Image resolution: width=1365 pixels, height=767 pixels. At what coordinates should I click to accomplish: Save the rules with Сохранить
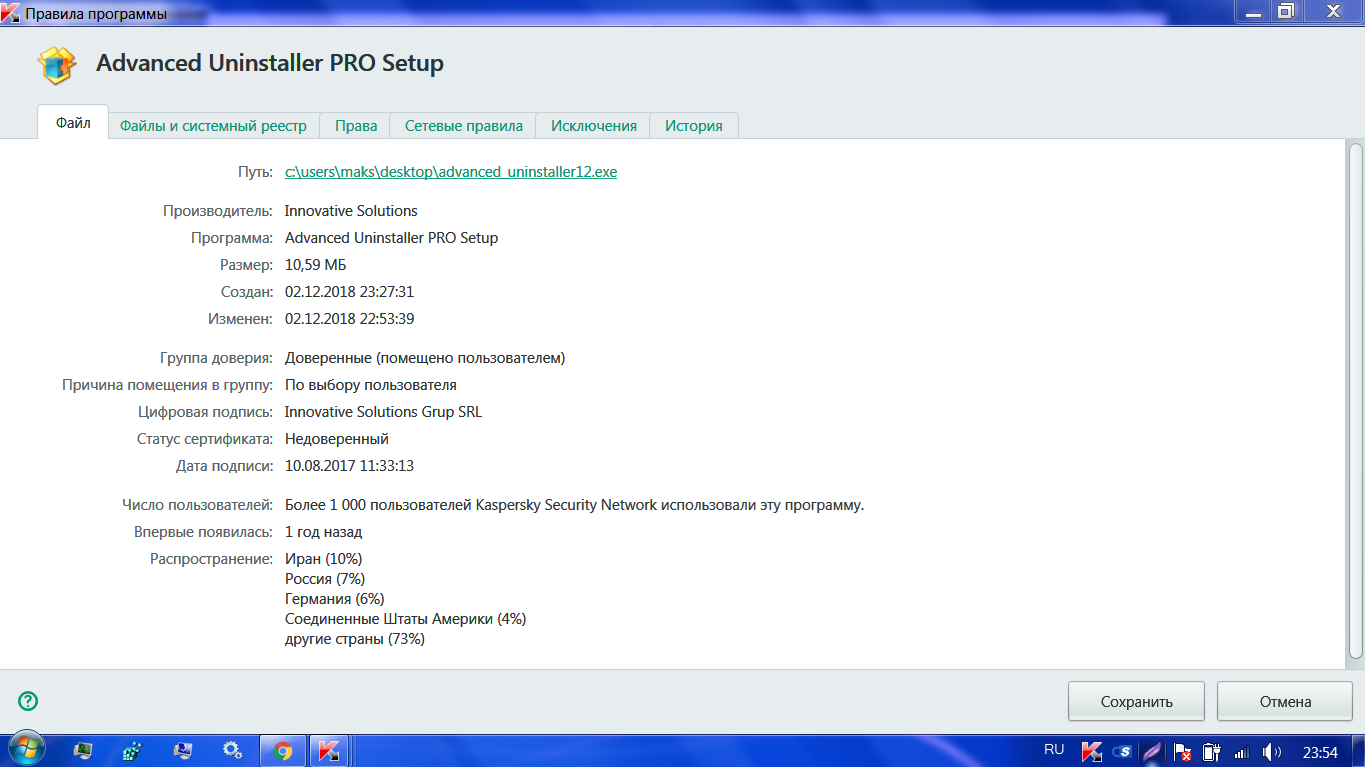click(1136, 701)
